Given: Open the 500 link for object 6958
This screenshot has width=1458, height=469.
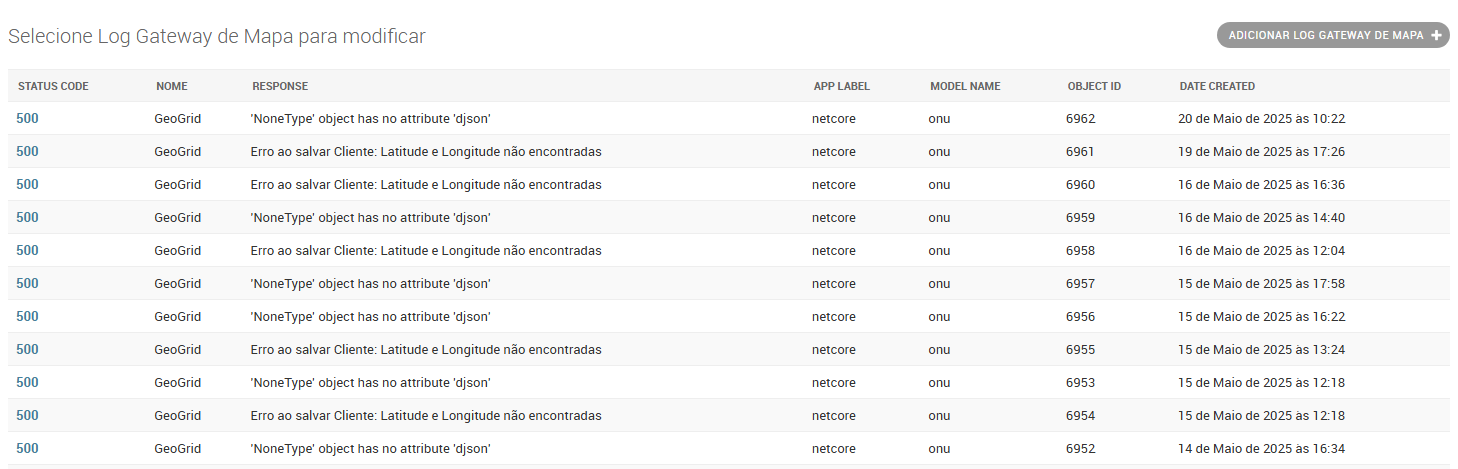Looking at the screenshot, I should click(27, 250).
